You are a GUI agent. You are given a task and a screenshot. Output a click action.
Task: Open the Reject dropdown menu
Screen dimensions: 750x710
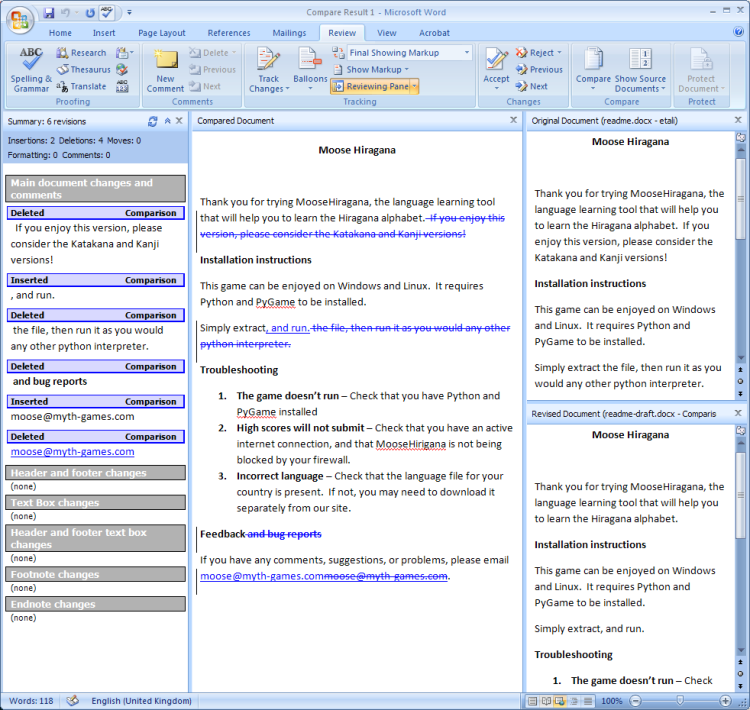coord(560,53)
